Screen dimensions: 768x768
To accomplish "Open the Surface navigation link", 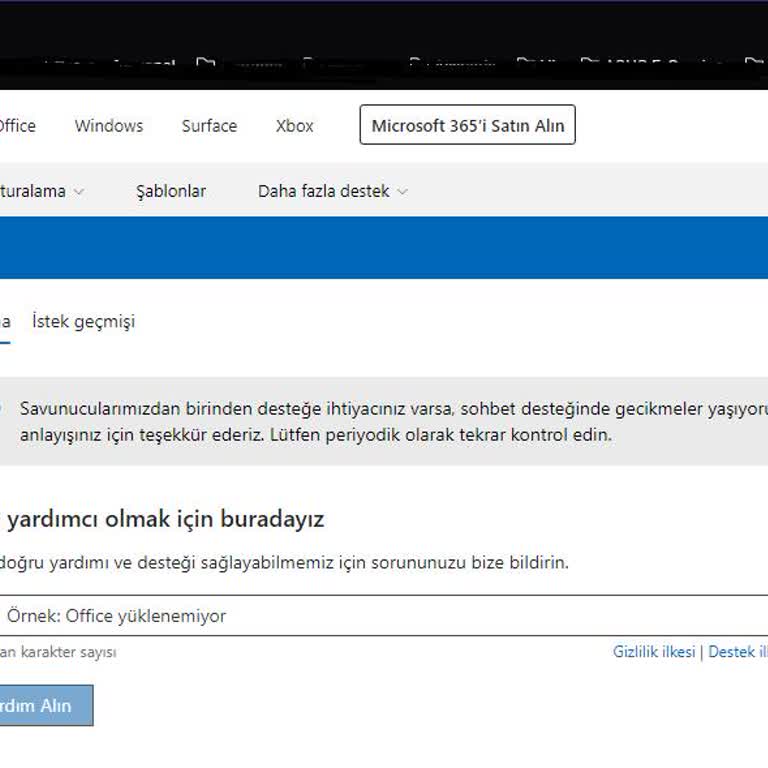I will click(209, 126).
